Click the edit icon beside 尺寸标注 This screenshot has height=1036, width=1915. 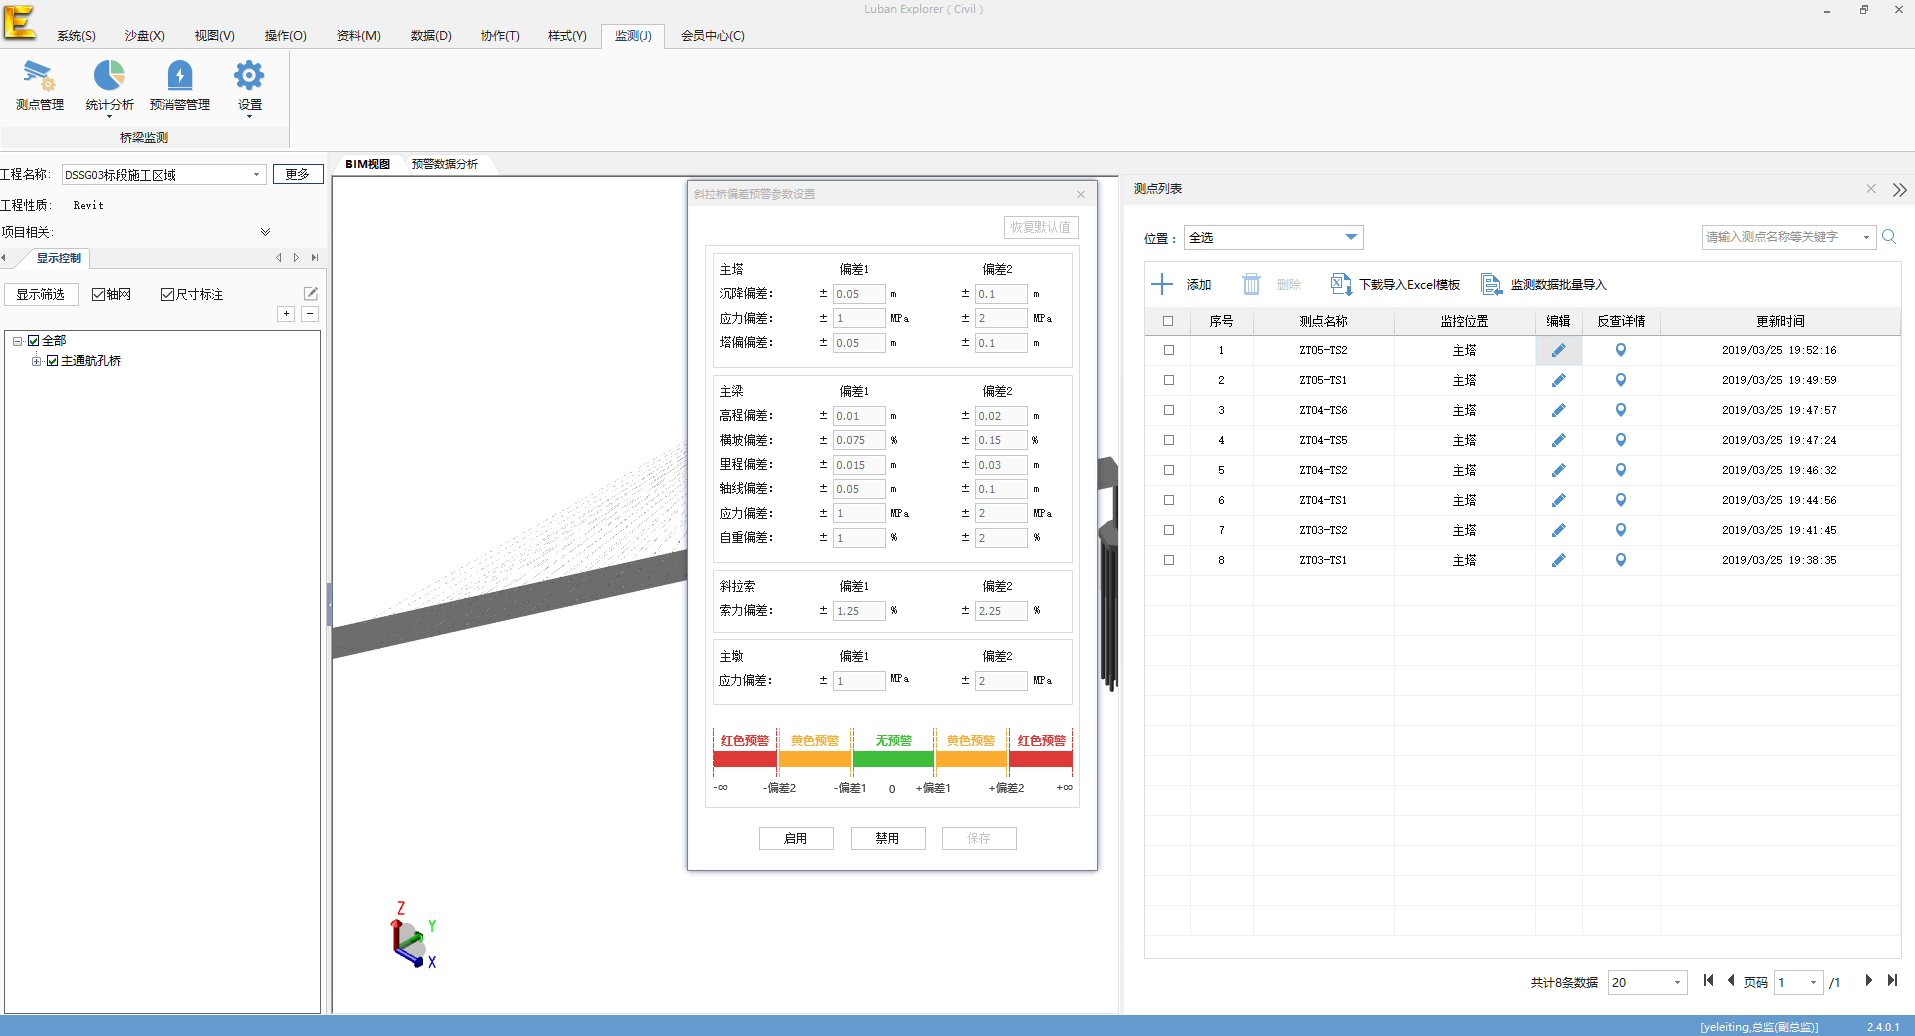[x=311, y=293]
